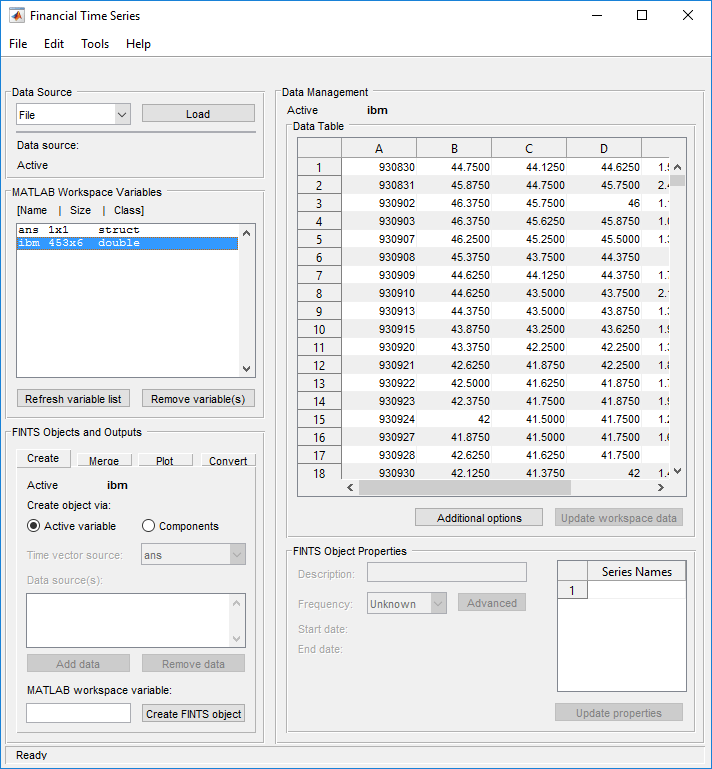Click Update properties button
The image size is (712, 769).
619,713
